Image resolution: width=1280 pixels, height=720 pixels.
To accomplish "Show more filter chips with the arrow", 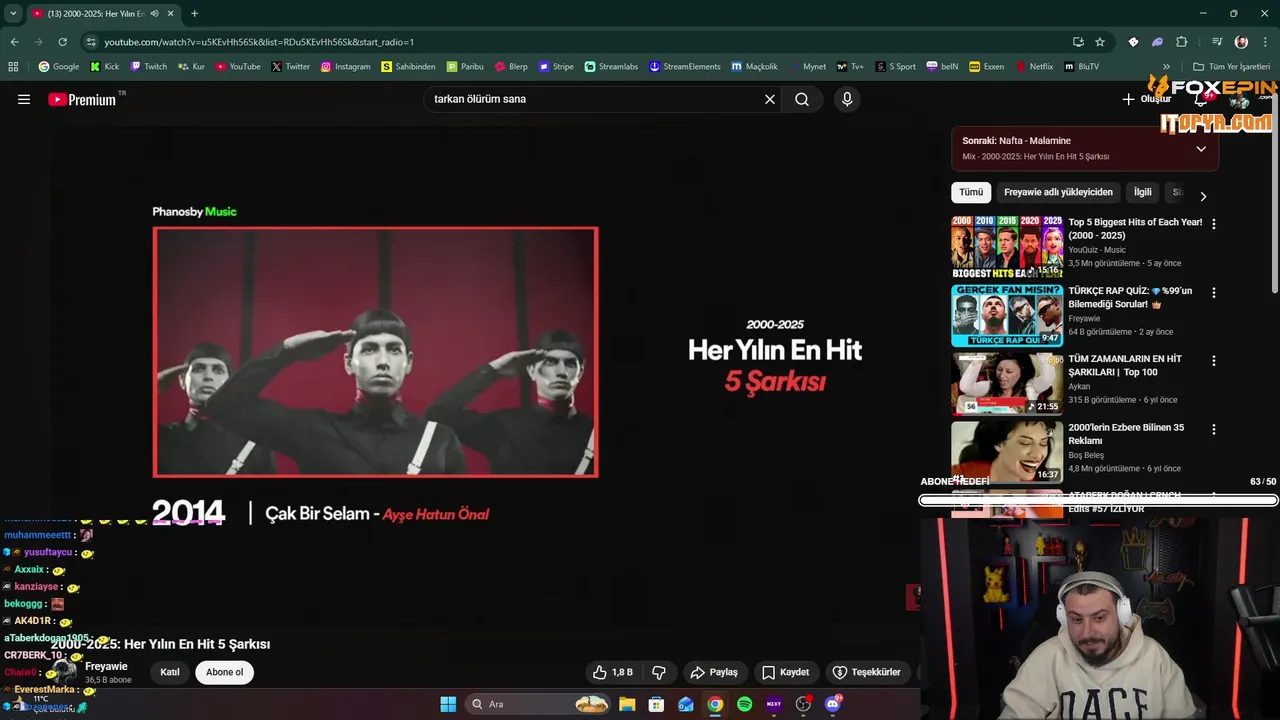I will click(1203, 196).
